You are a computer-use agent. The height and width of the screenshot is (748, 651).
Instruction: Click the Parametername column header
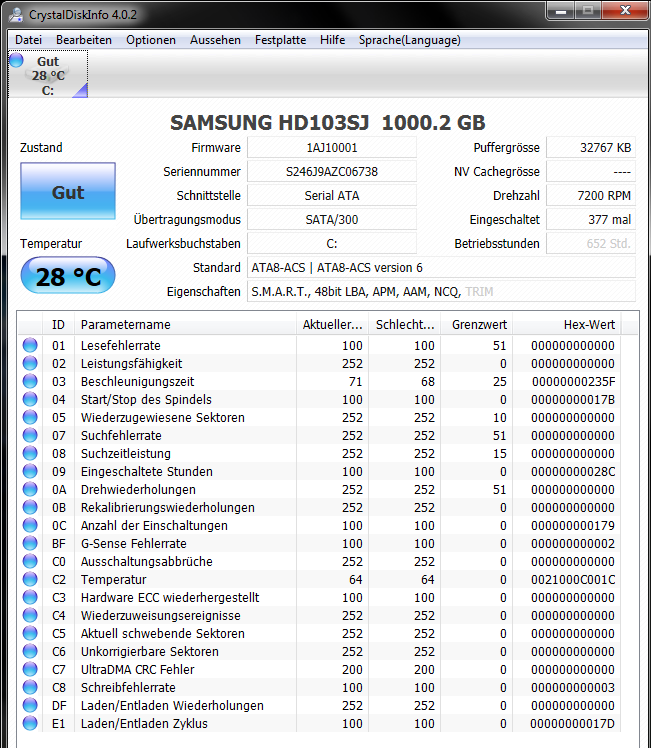(x=185, y=325)
